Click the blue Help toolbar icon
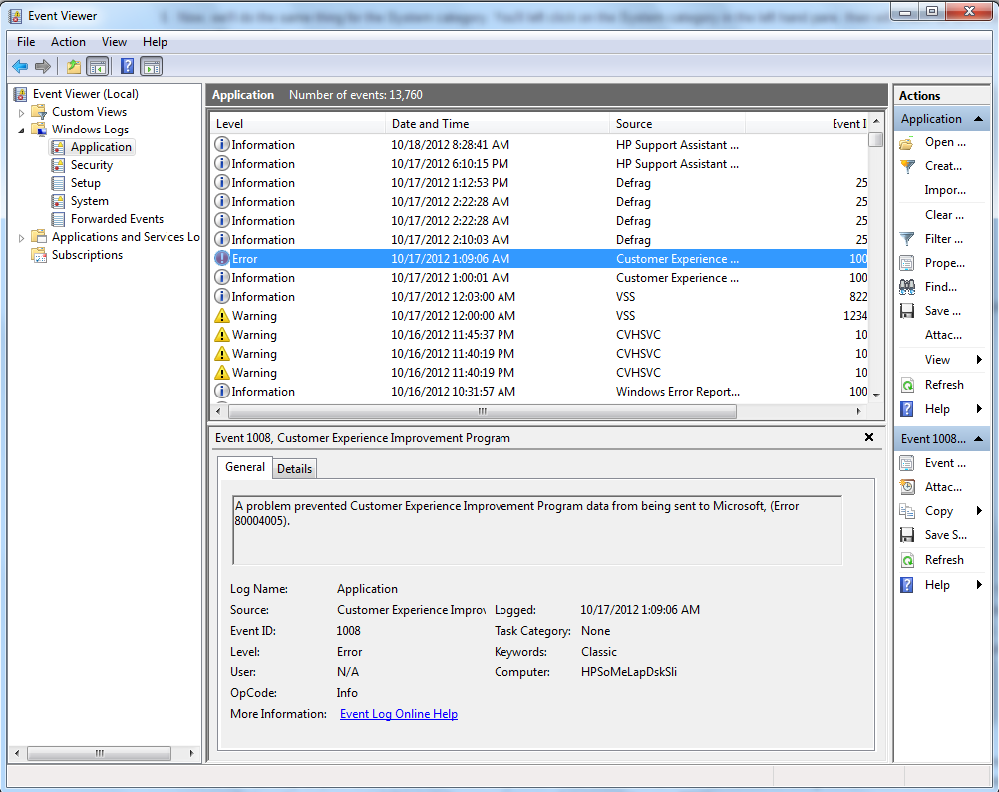The image size is (999, 792). point(127,66)
